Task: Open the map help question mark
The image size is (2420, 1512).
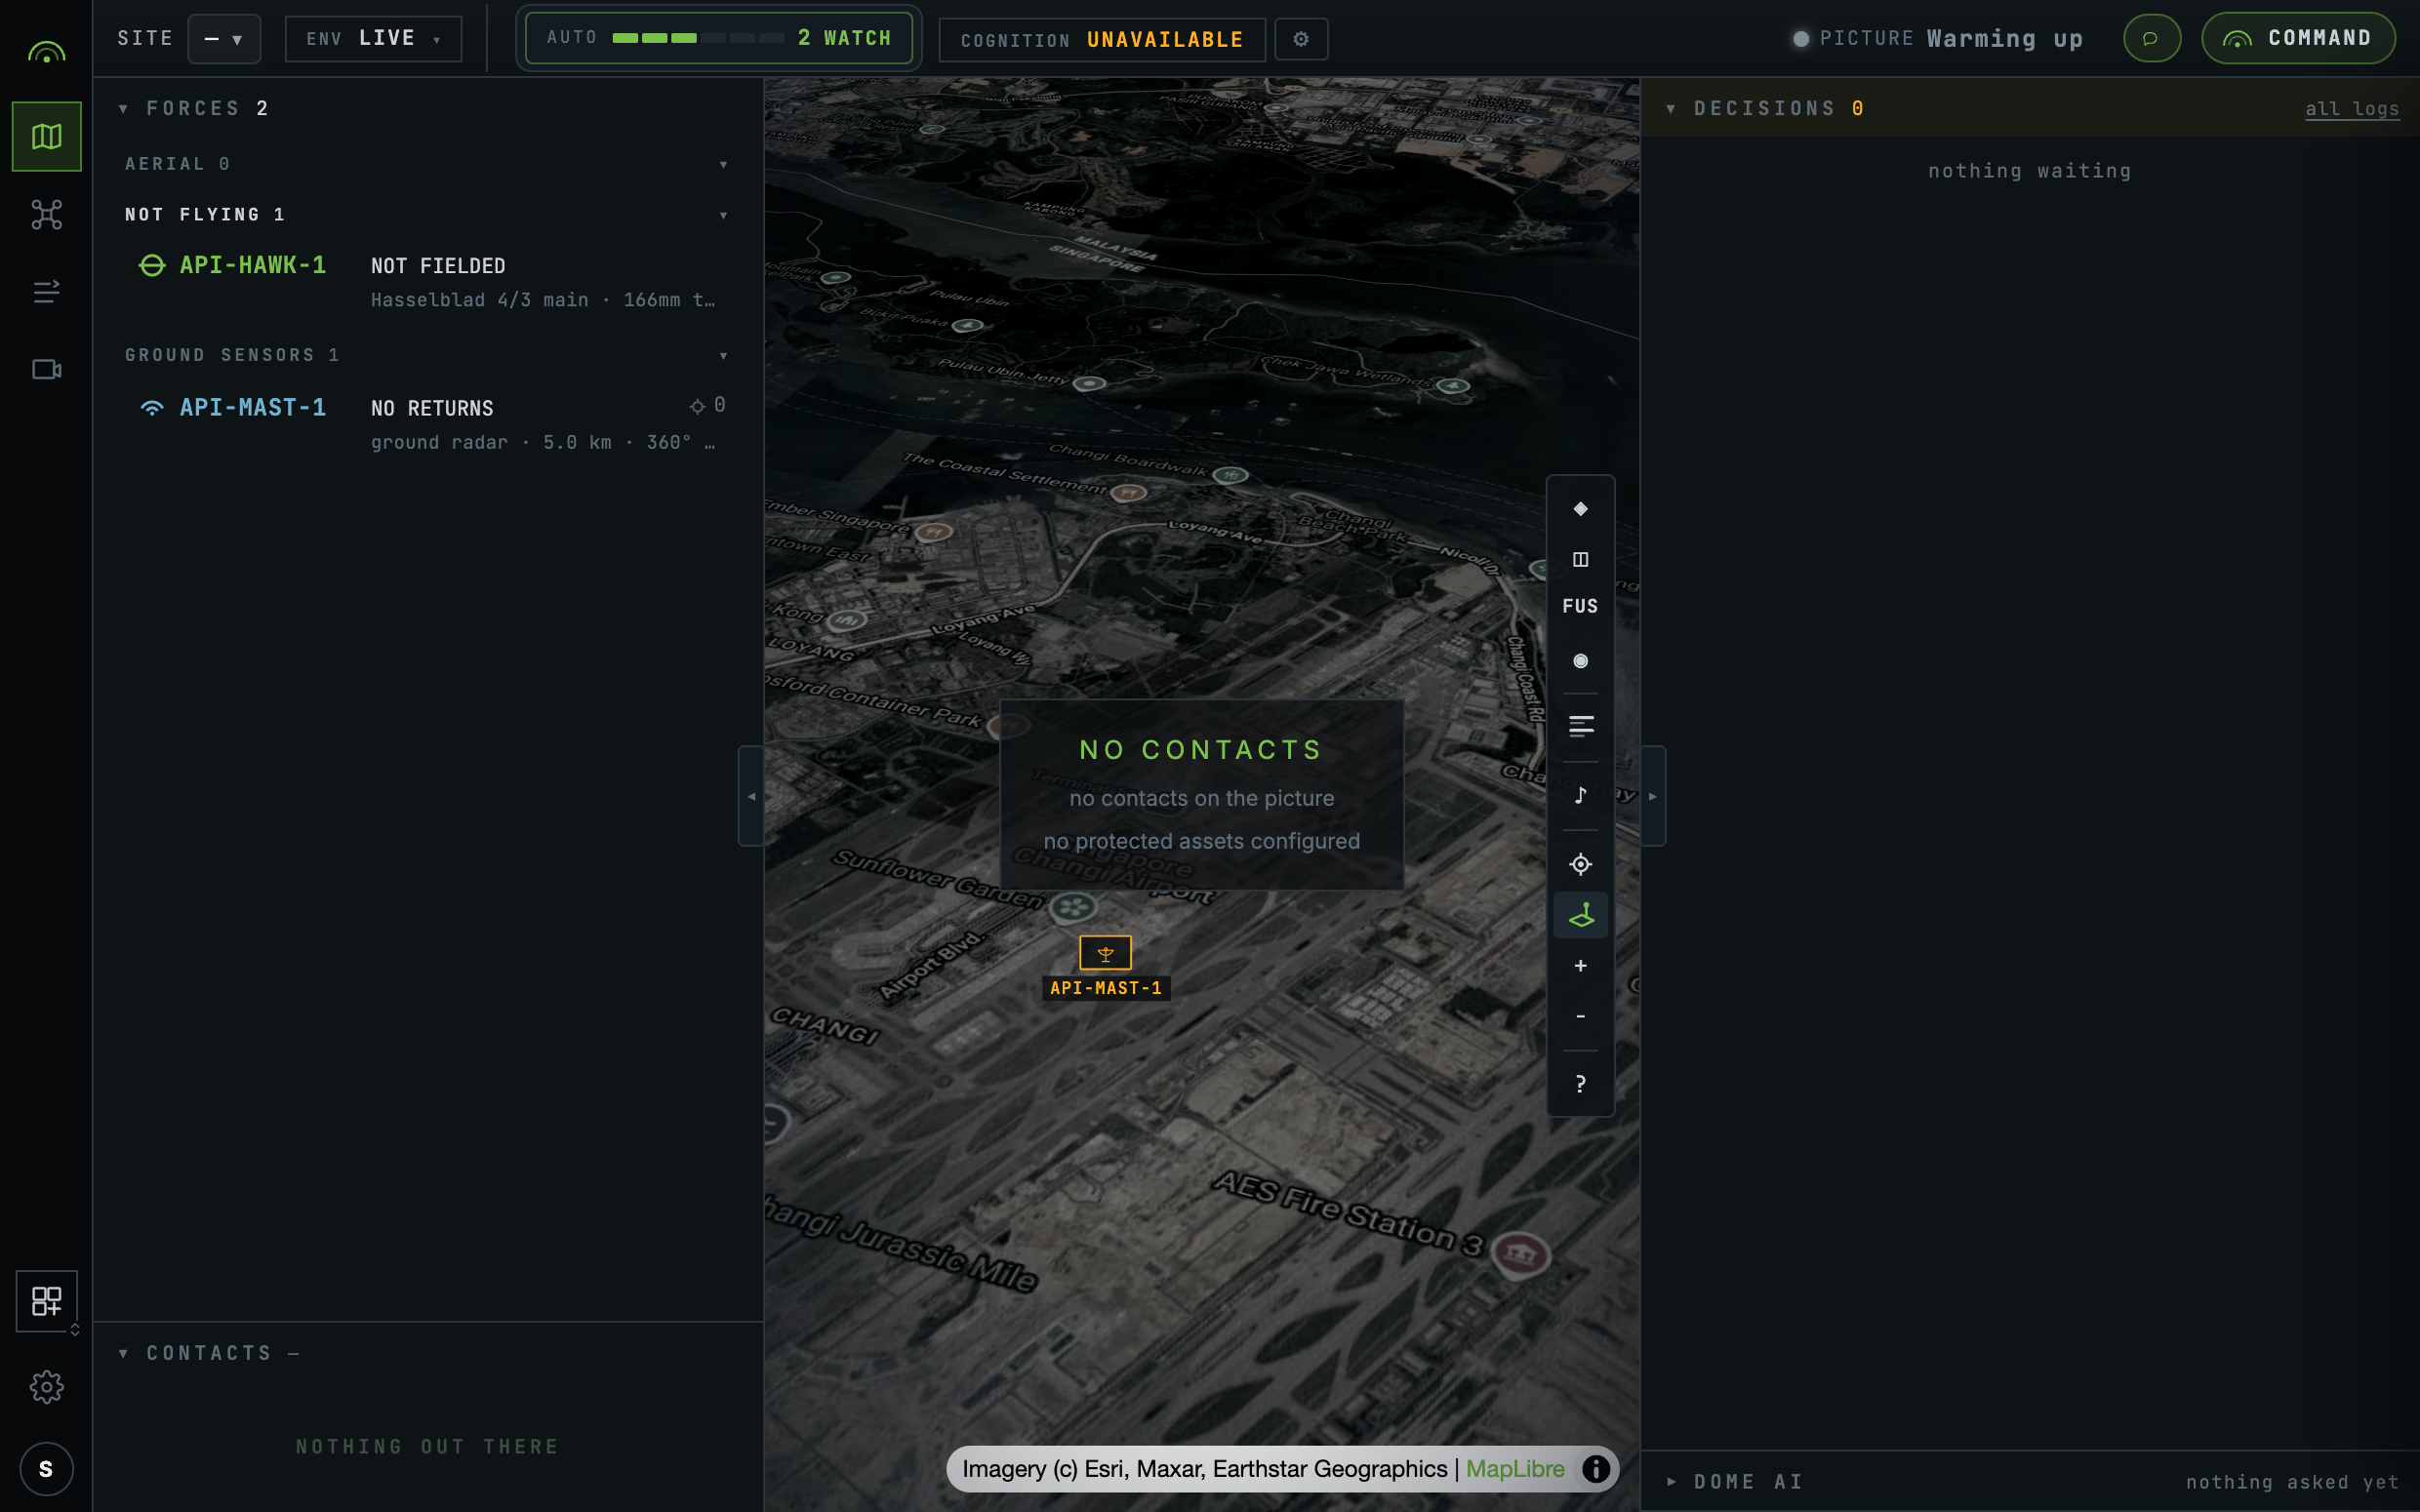Action: point(1580,1084)
